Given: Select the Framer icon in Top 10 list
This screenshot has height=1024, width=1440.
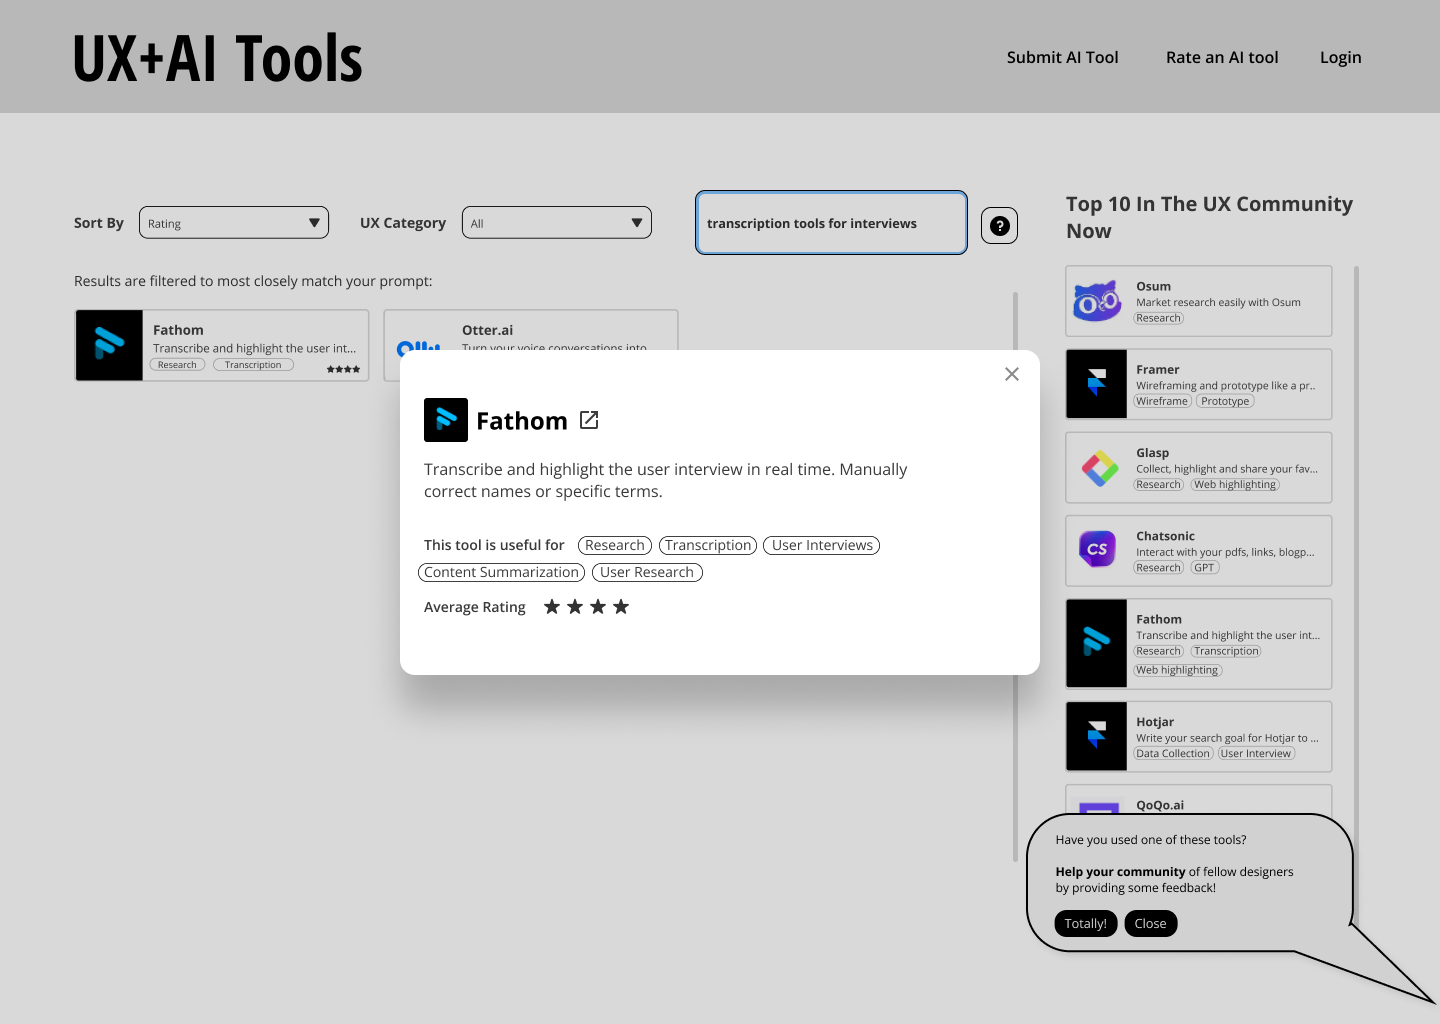Looking at the screenshot, I should point(1097,384).
